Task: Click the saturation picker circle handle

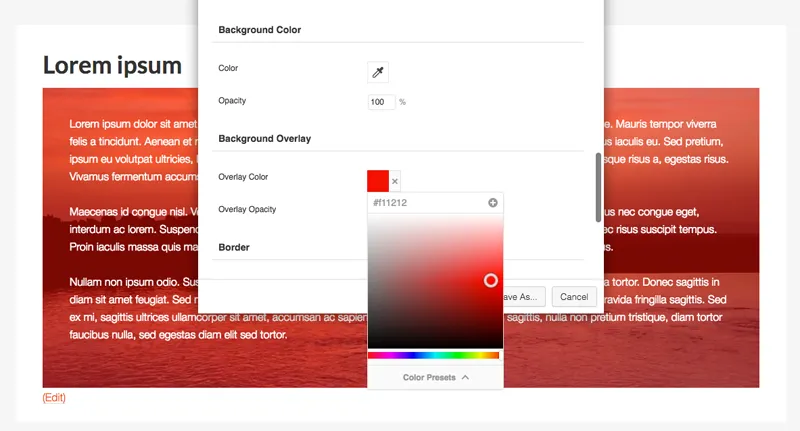Action: tap(491, 281)
